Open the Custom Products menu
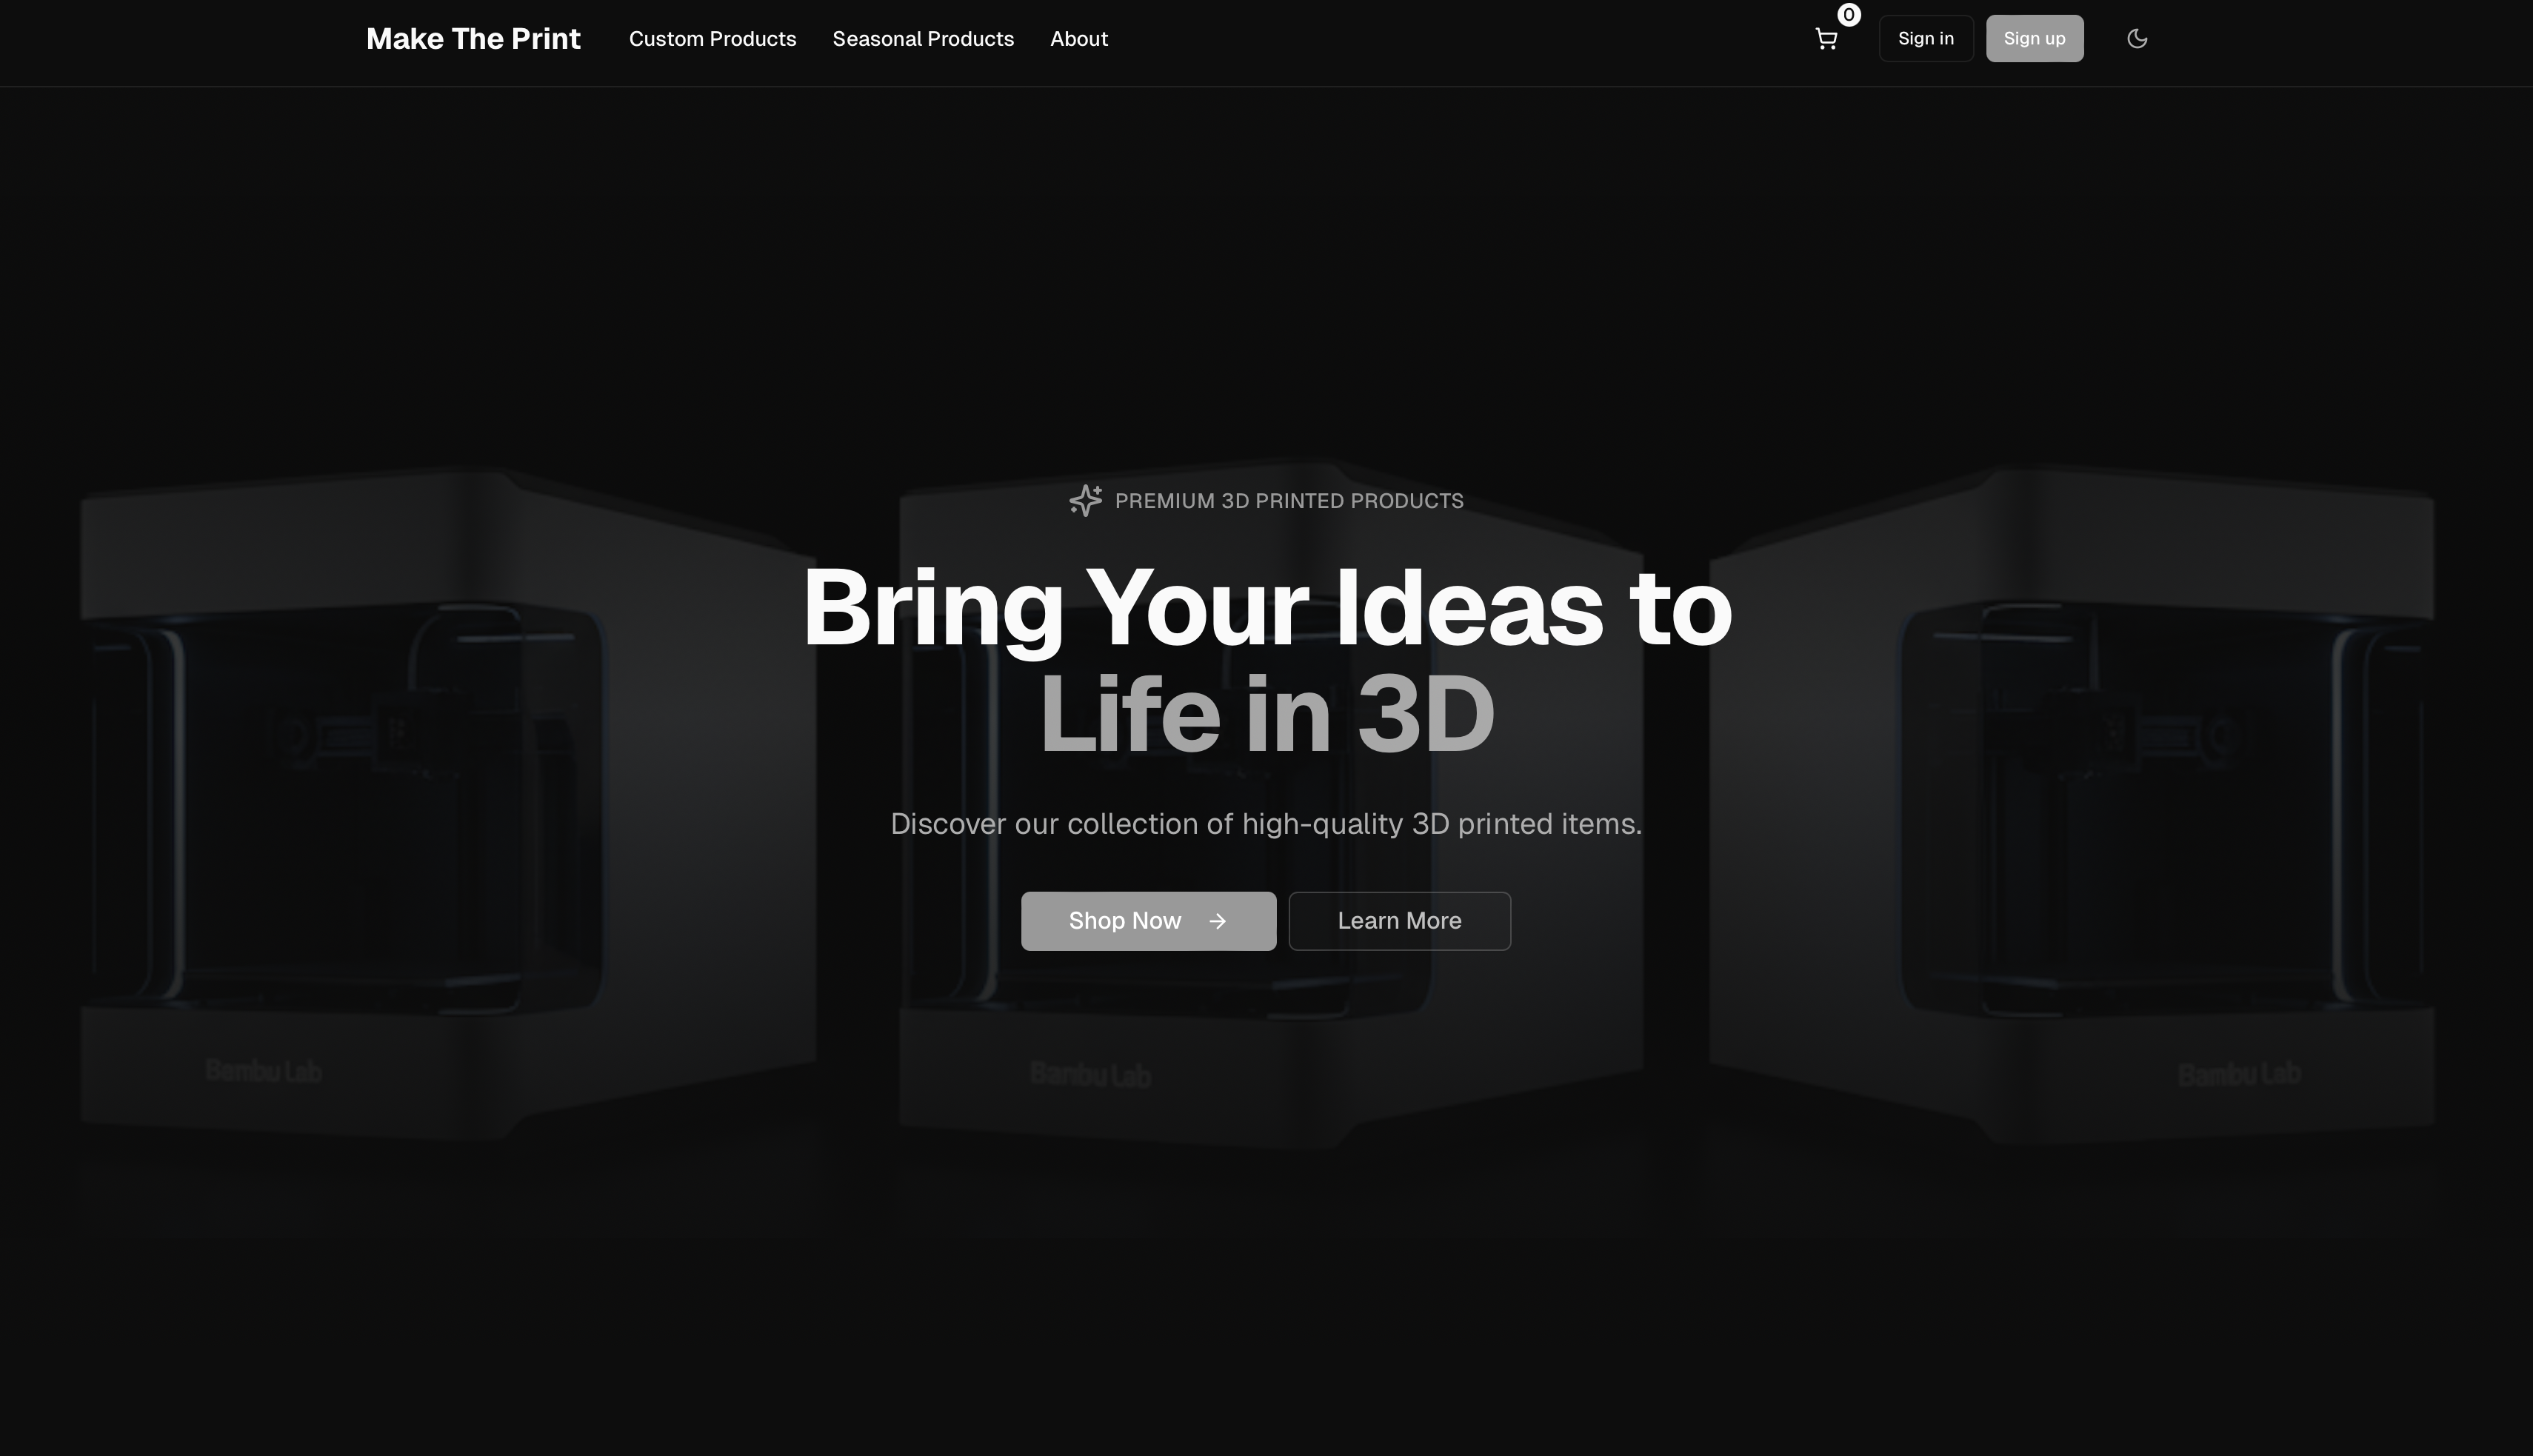The width and height of the screenshot is (2533, 1456). pos(712,38)
